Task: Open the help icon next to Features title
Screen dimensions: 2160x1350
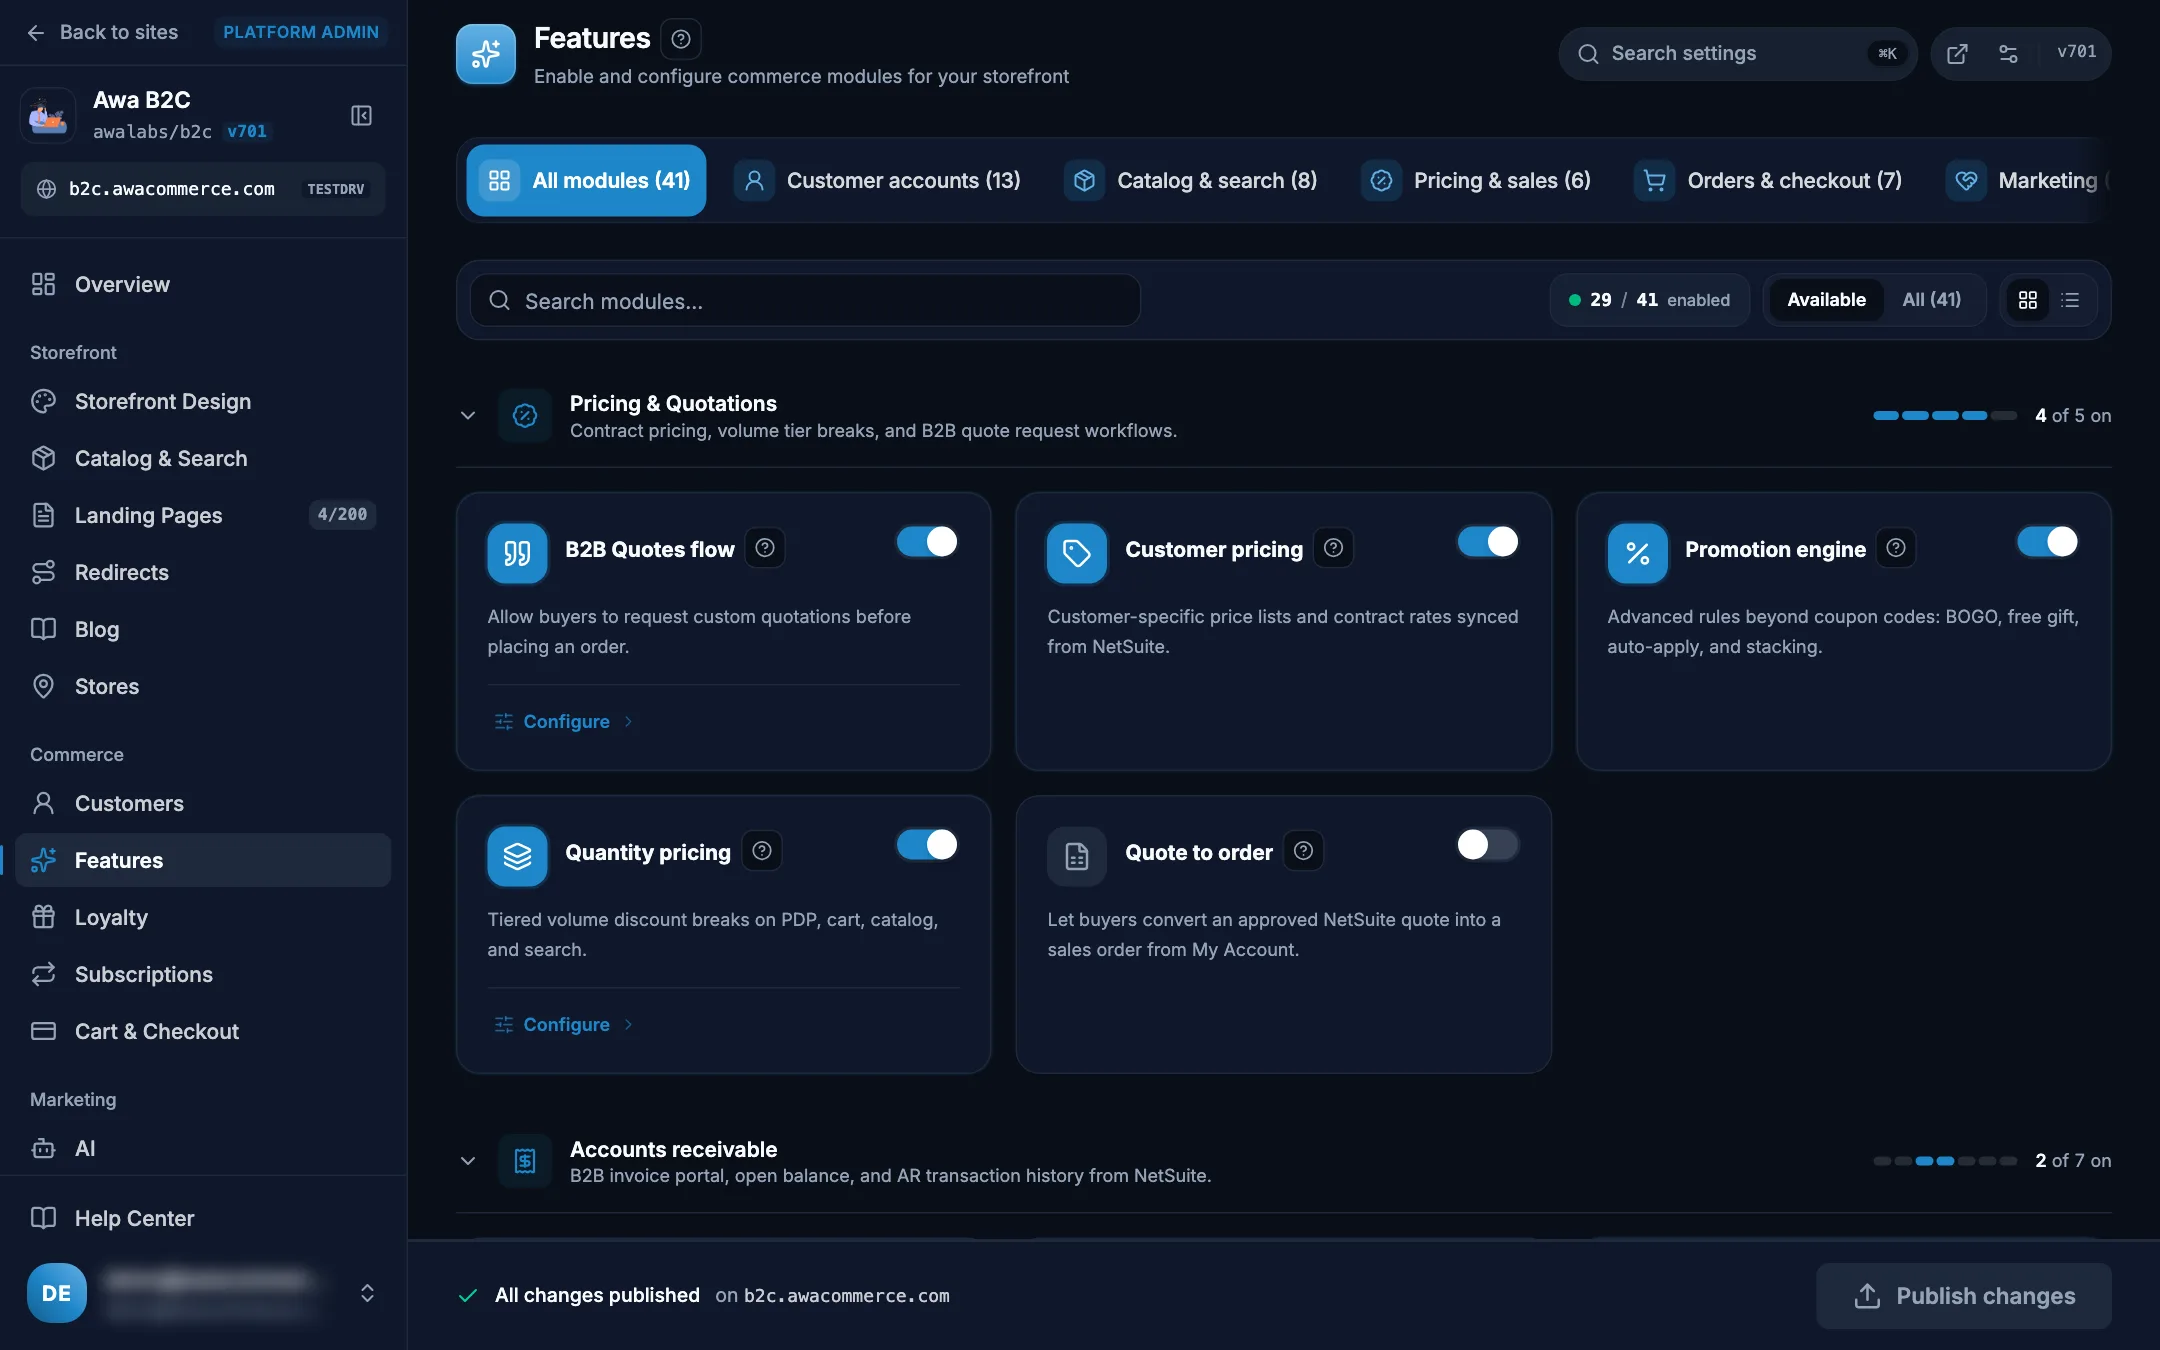Action: tap(680, 39)
